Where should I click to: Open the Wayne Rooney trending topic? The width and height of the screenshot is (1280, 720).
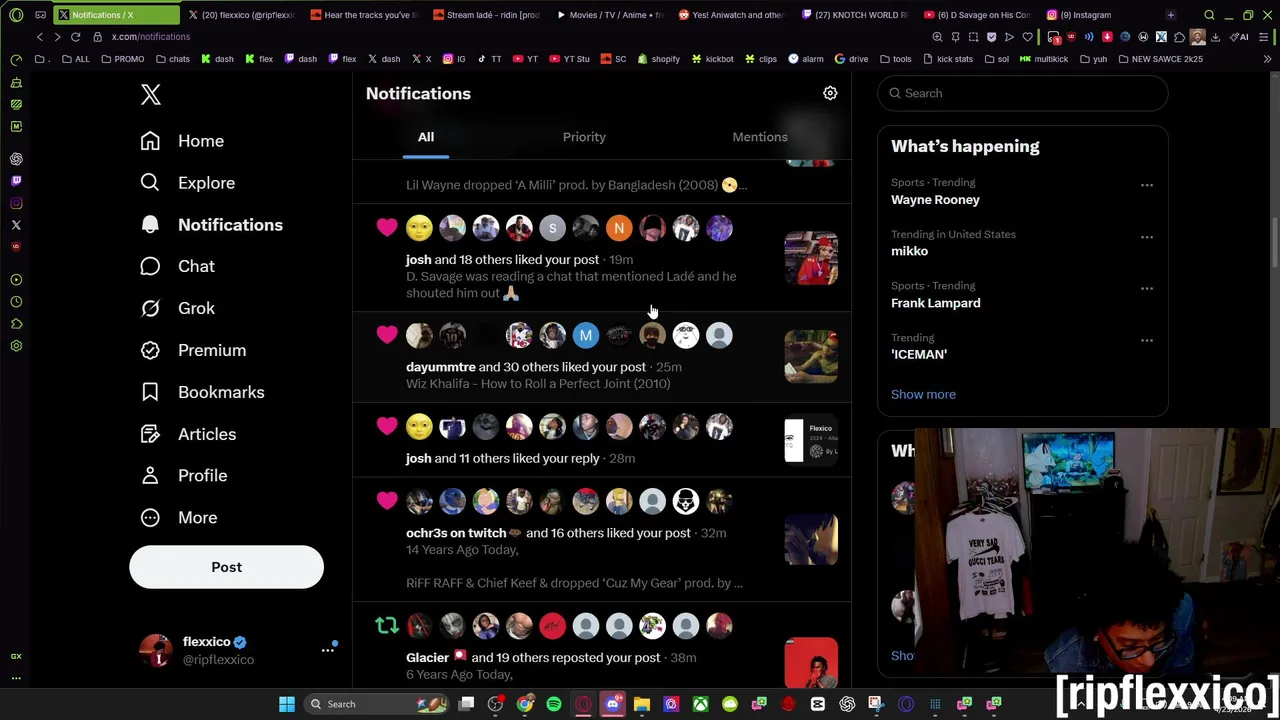click(x=935, y=200)
